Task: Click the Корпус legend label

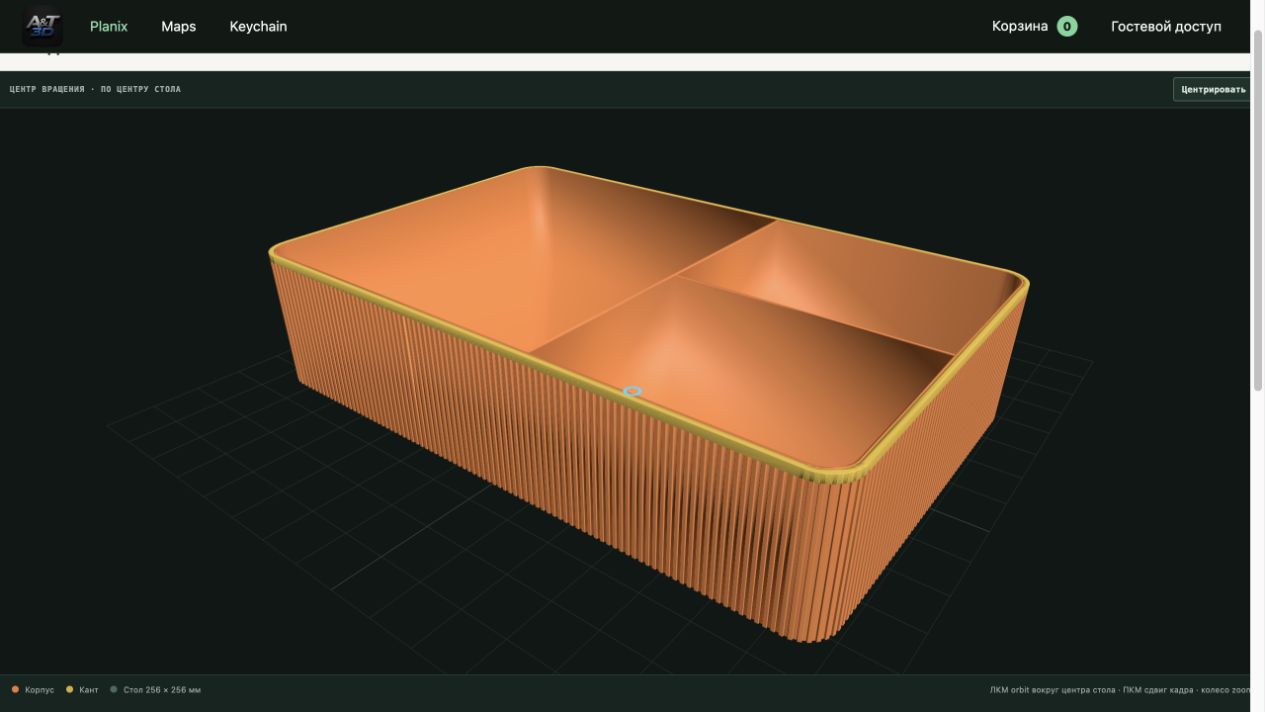Action: click(39, 690)
